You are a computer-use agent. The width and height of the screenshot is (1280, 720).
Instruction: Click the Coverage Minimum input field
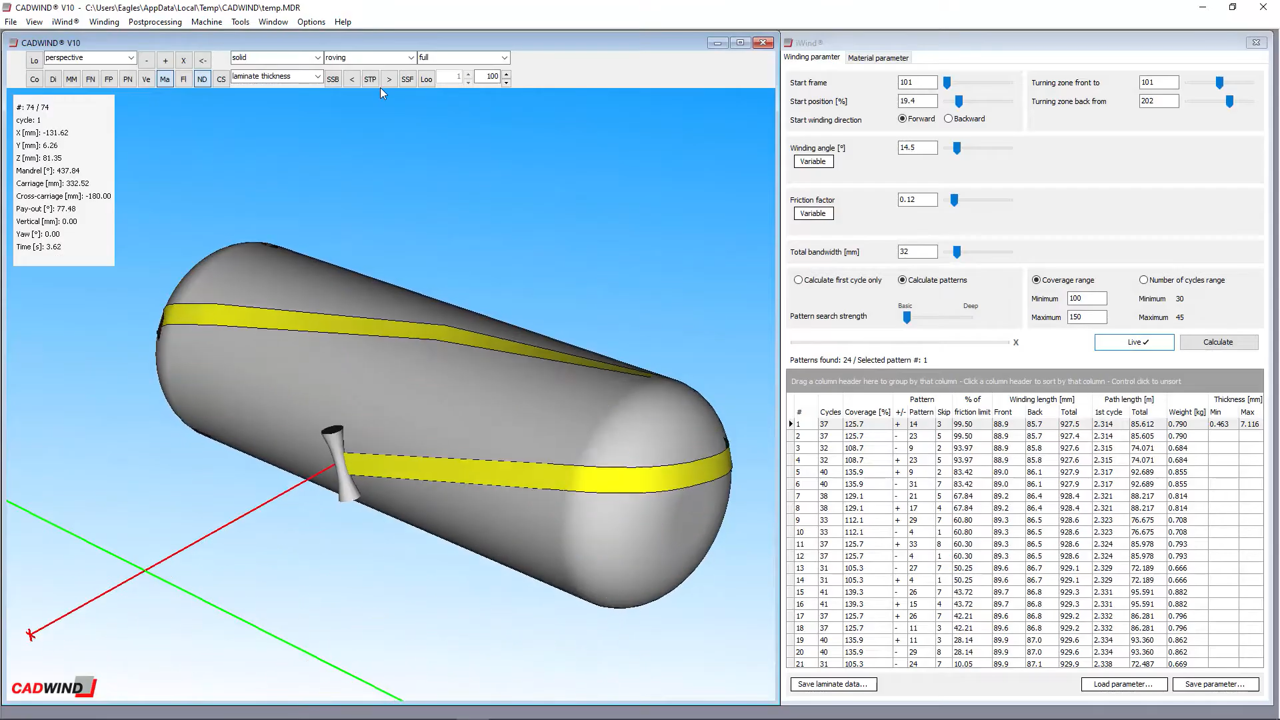tap(1087, 298)
